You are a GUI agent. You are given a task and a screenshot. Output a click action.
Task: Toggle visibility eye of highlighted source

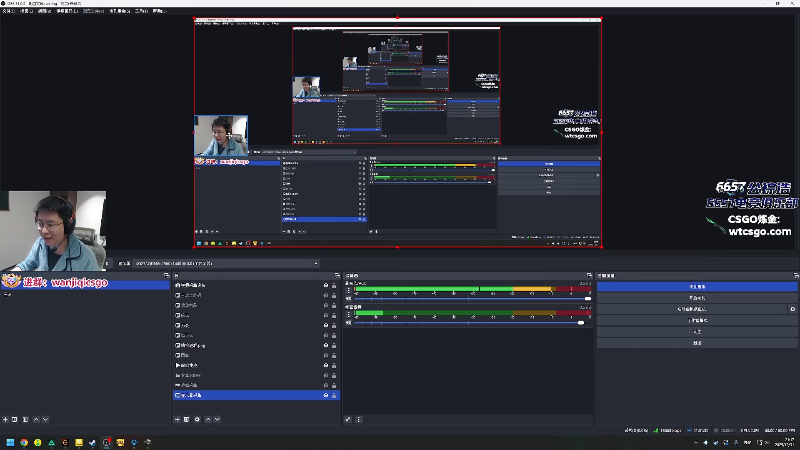click(326, 395)
